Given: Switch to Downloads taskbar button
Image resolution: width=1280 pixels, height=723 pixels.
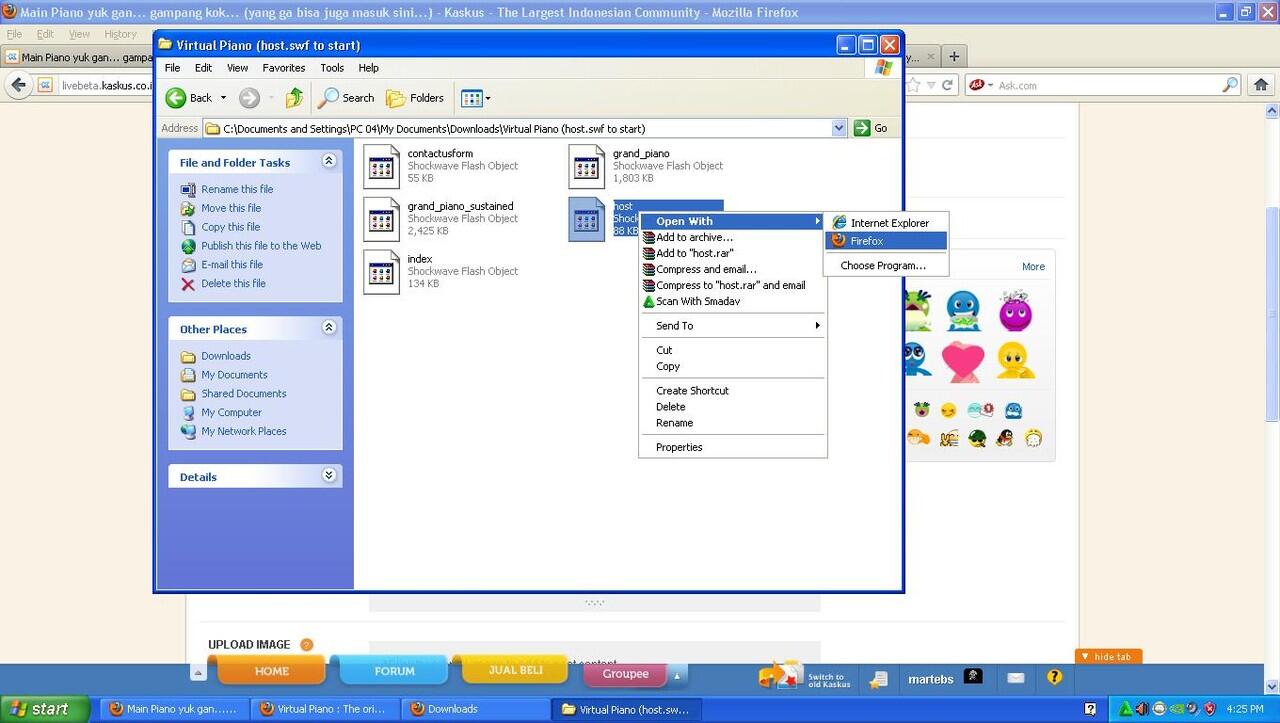Looking at the screenshot, I should pyautogui.click(x=475, y=709).
